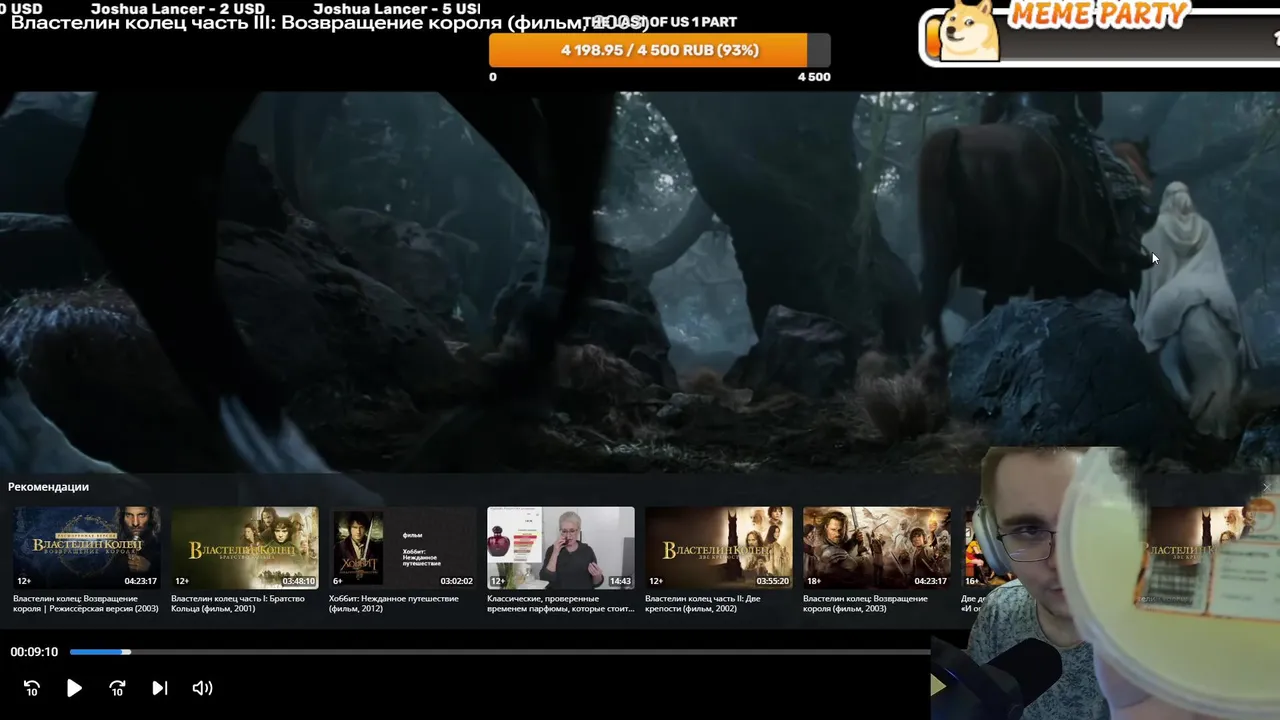Click the 14:43 duration badge
Image resolution: width=1280 pixels, height=720 pixels.
(x=620, y=581)
